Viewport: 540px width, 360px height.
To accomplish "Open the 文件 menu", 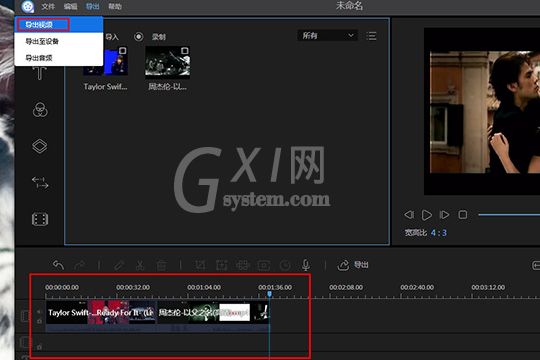I will 48,6.
